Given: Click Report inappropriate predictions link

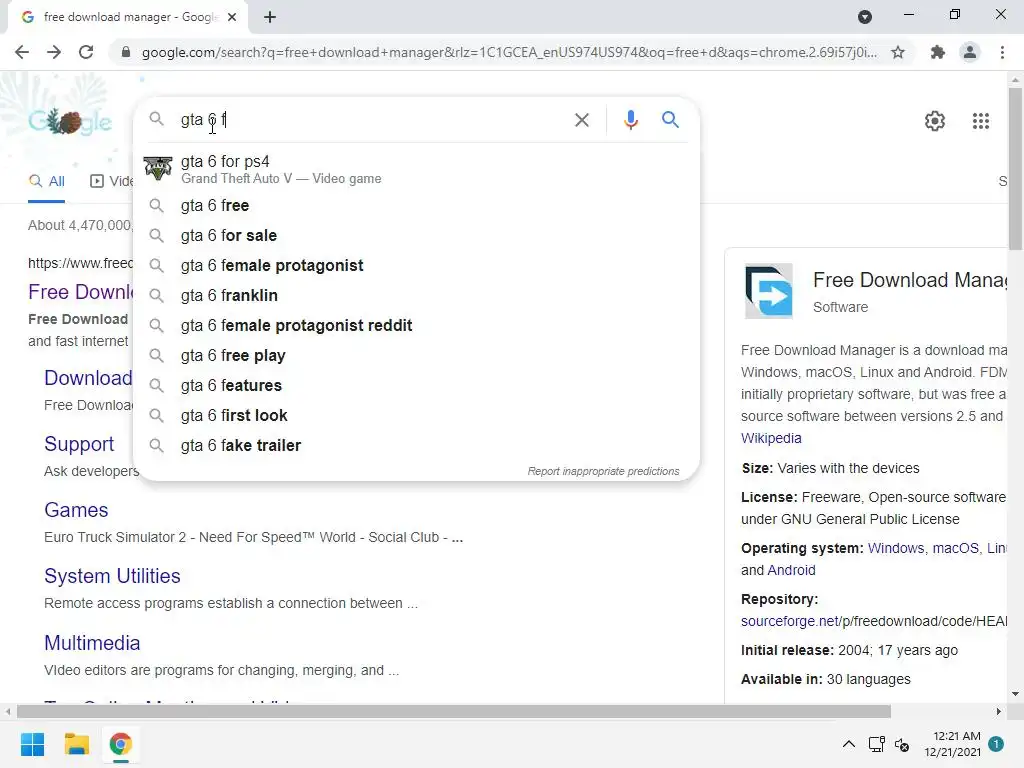Looking at the screenshot, I should click(x=603, y=472).
